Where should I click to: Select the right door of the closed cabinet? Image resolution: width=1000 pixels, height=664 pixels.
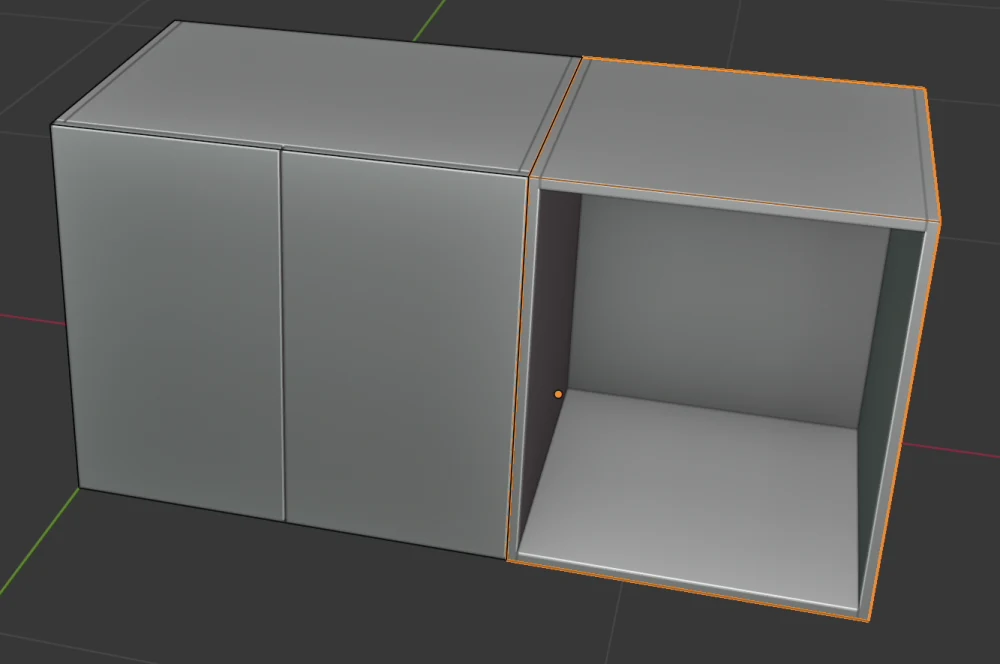coord(405,354)
